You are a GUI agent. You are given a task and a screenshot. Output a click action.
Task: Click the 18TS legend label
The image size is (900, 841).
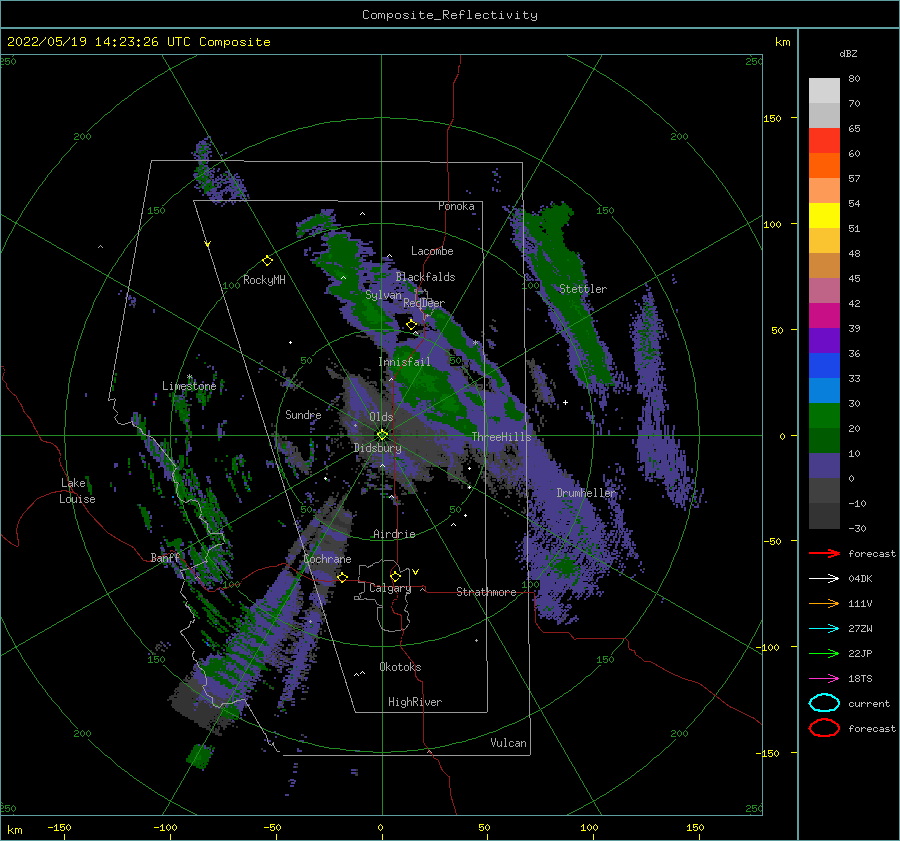click(860, 679)
